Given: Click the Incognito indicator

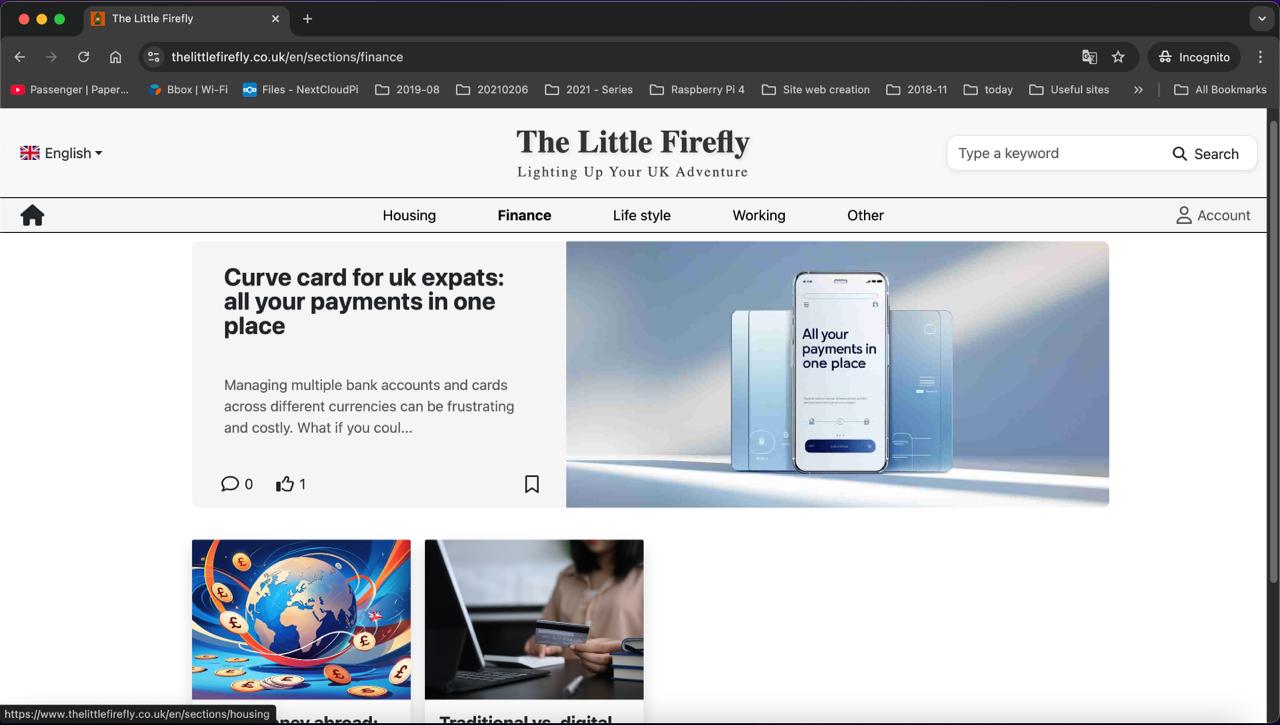Looking at the screenshot, I should coord(1194,57).
